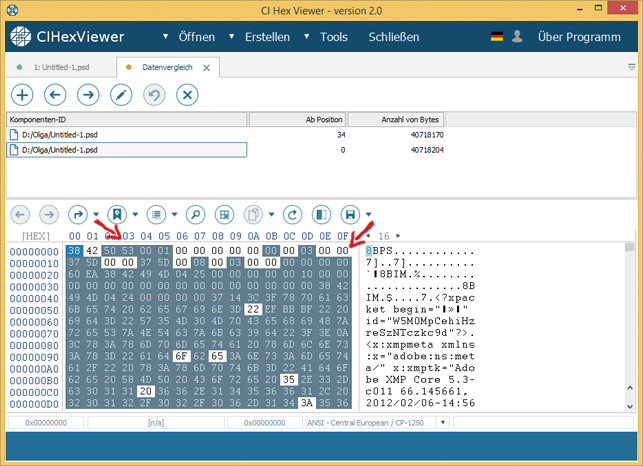This screenshot has width=643, height=466.
Task: Click the left arrow in the comparison toolbar
Action: click(x=55, y=95)
